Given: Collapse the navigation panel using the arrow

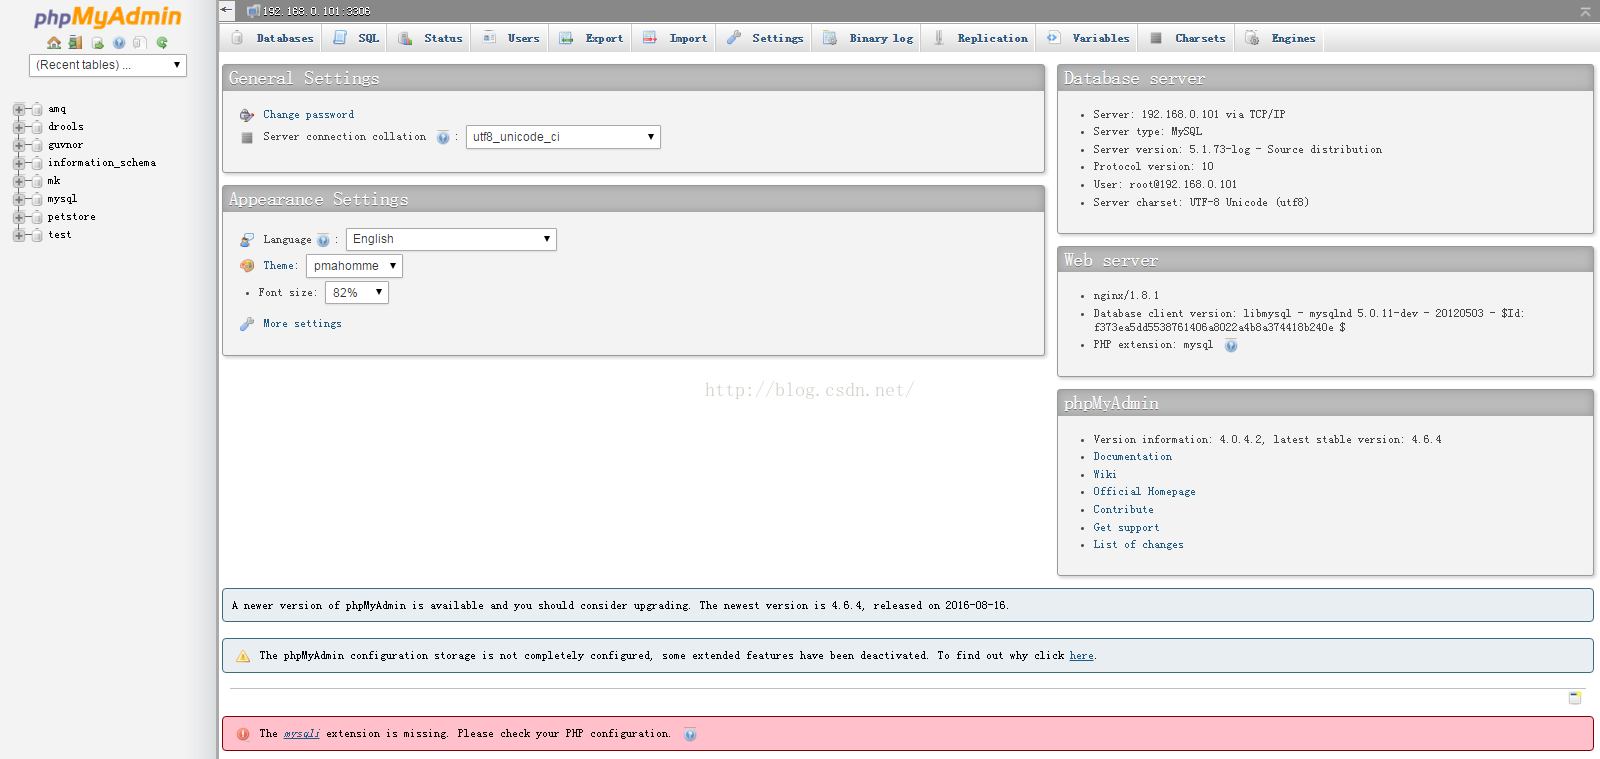Looking at the screenshot, I should (226, 10).
